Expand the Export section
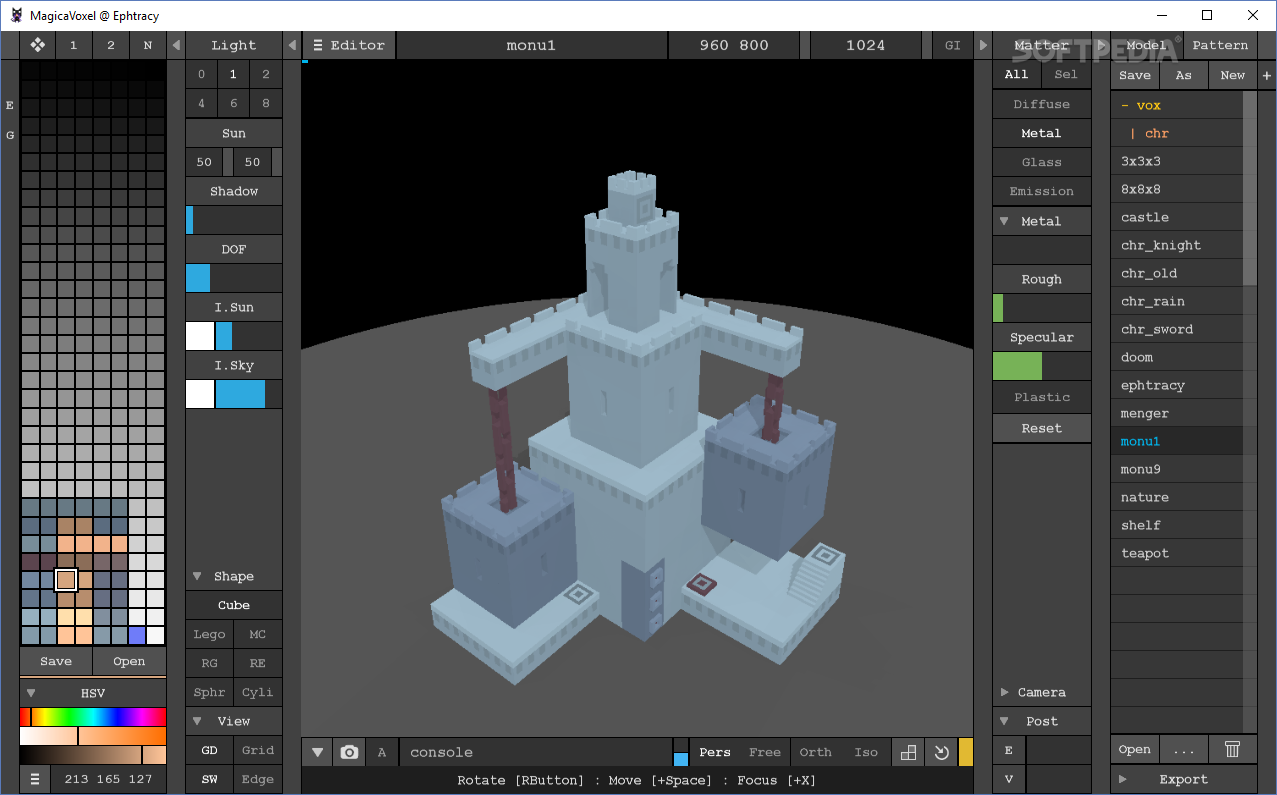Viewport: 1277px width, 795px height. 1123,779
